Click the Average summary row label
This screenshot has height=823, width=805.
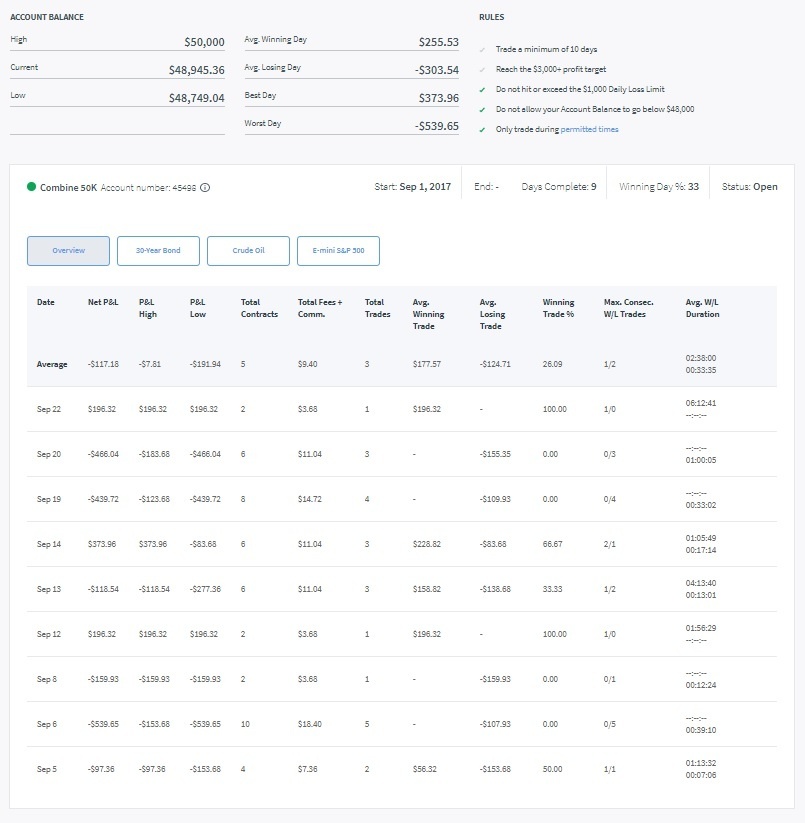coord(52,364)
